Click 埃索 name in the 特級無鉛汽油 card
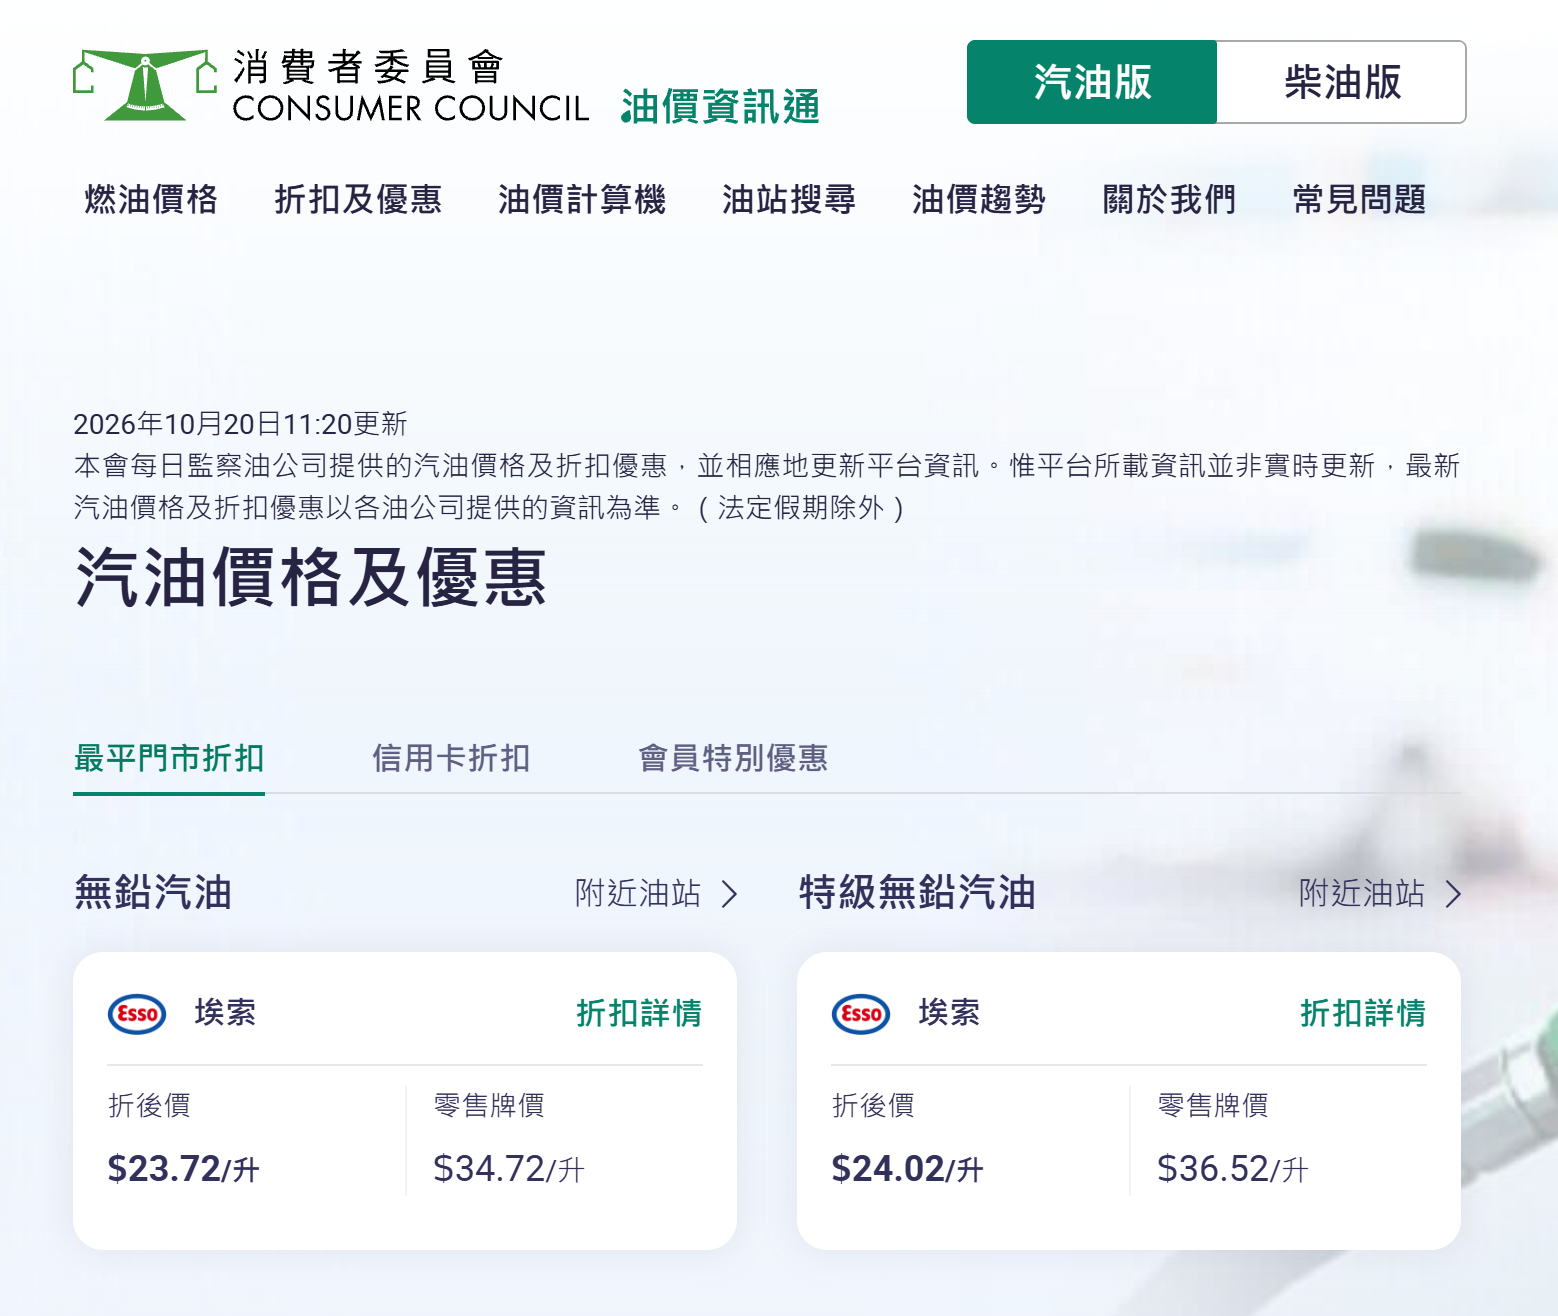 pos(949,1012)
